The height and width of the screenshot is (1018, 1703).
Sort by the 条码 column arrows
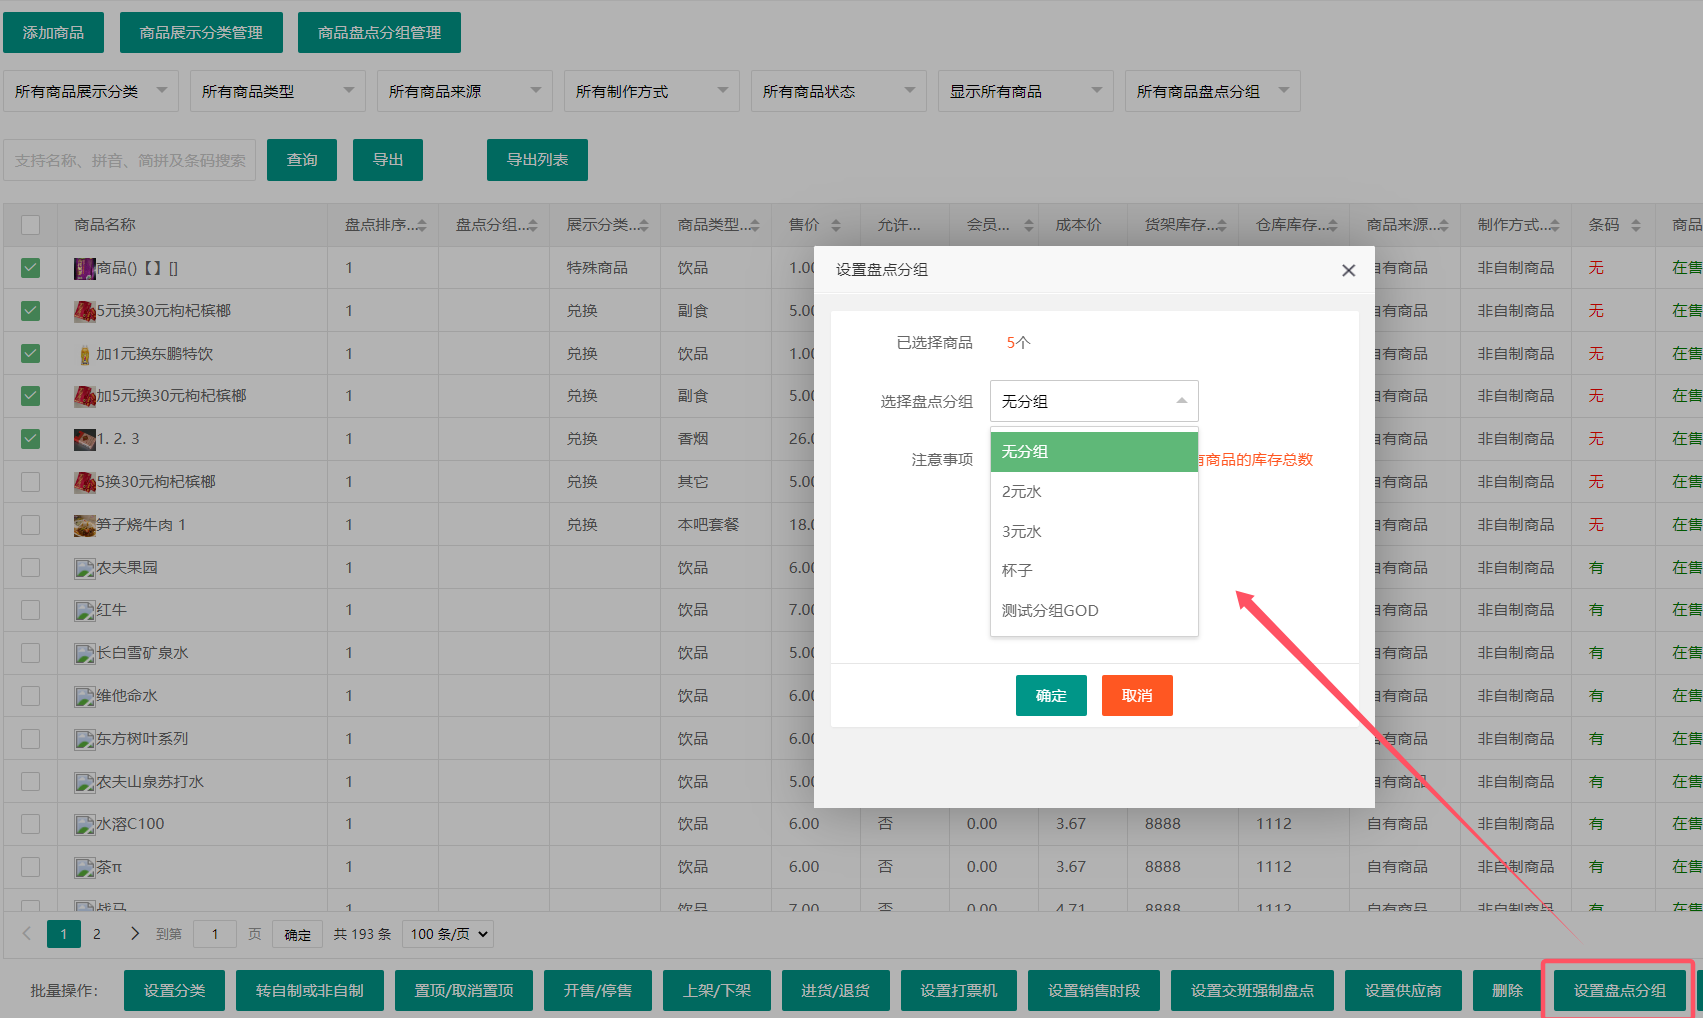point(1636,226)
